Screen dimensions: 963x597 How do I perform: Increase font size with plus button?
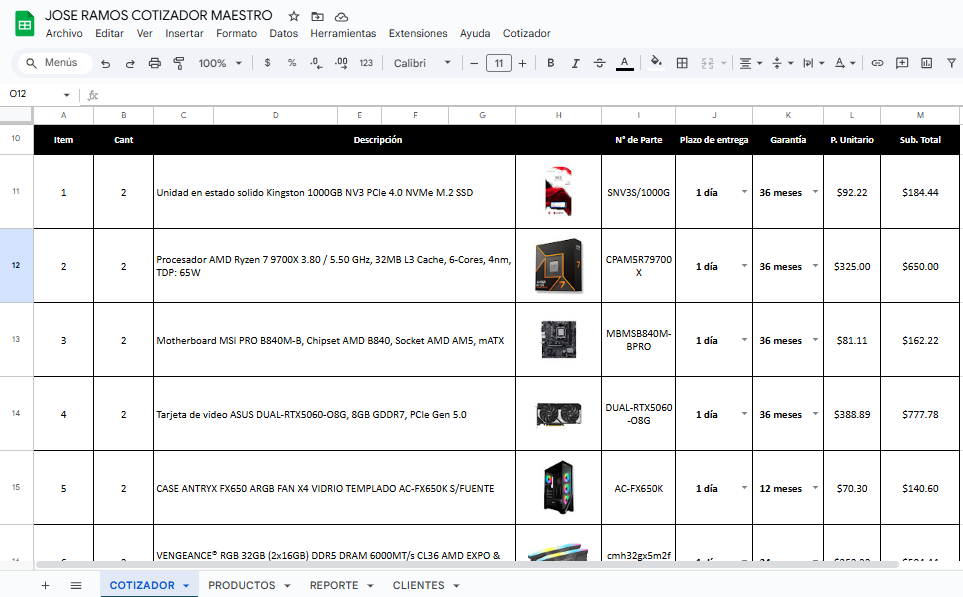click(x=522, y=63)
